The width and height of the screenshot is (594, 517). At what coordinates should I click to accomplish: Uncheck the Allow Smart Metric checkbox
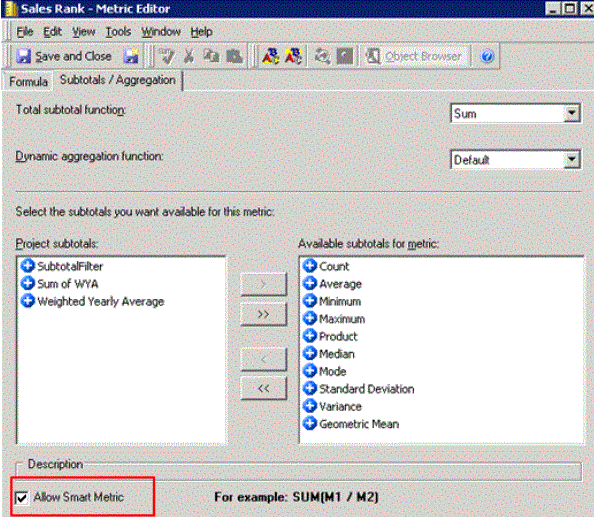pyautogui.click(x=22, y=497)
